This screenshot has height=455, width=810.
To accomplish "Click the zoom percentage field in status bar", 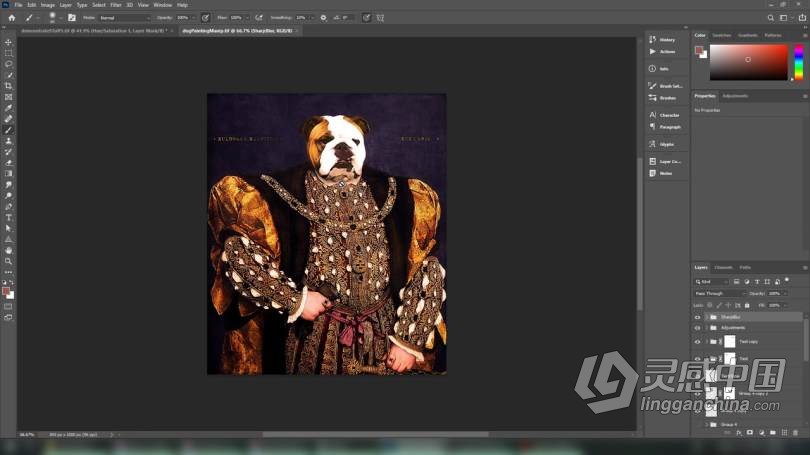I will coord(27,435).
